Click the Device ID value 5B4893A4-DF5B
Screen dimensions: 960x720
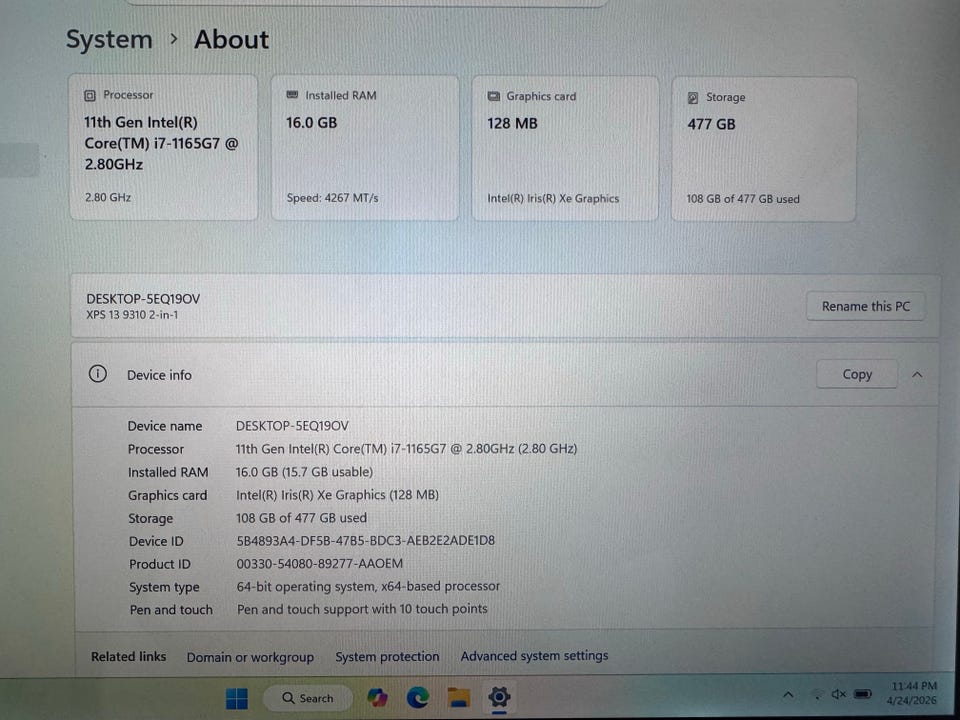pyautogui.click(x=366, y=541)
